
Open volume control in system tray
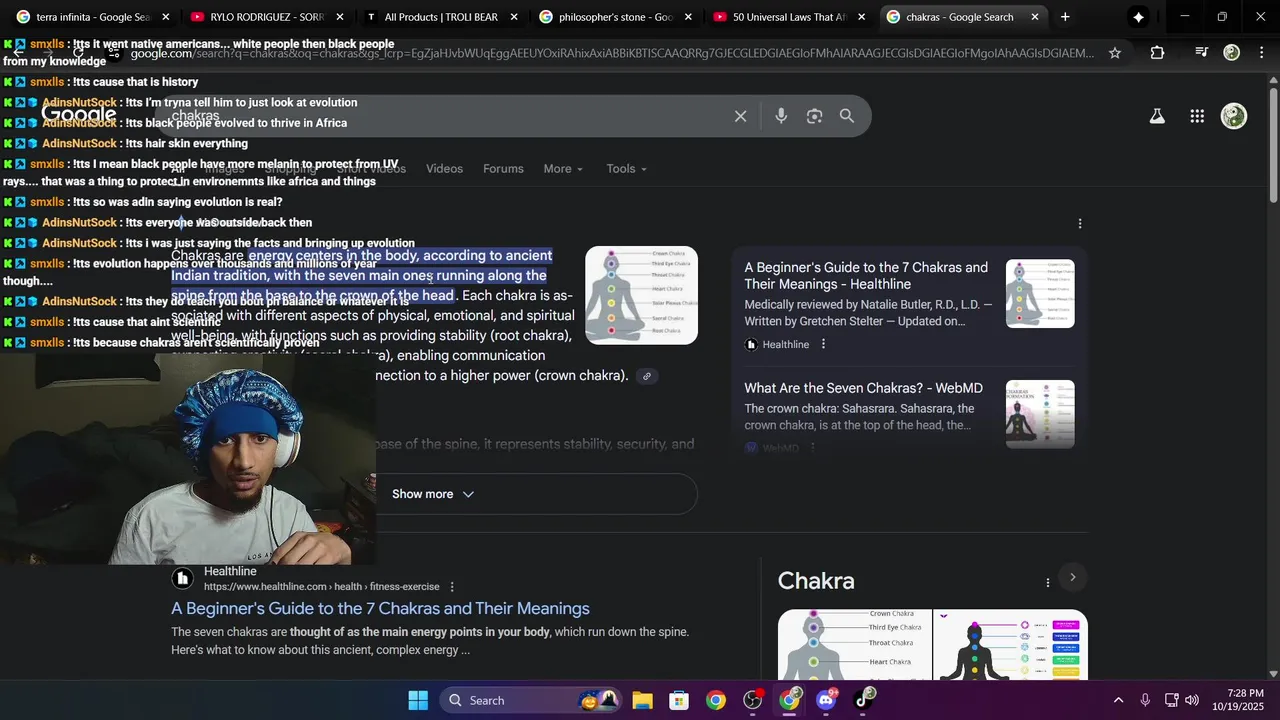pos(1192,700)
